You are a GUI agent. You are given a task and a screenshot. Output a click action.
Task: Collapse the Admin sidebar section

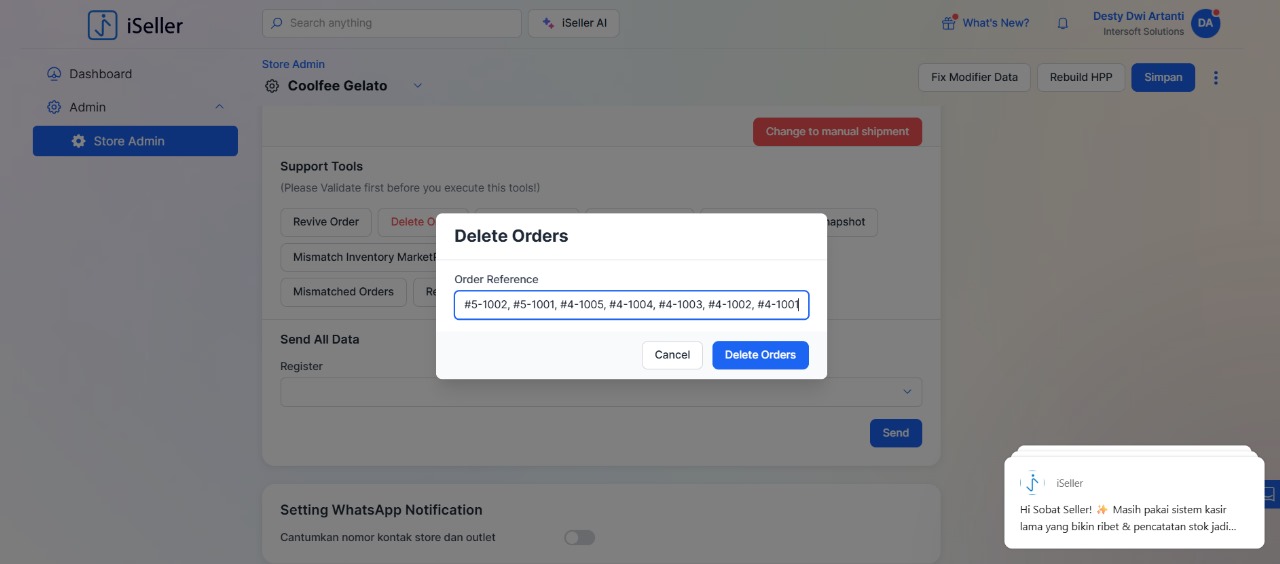coord(219,107)
